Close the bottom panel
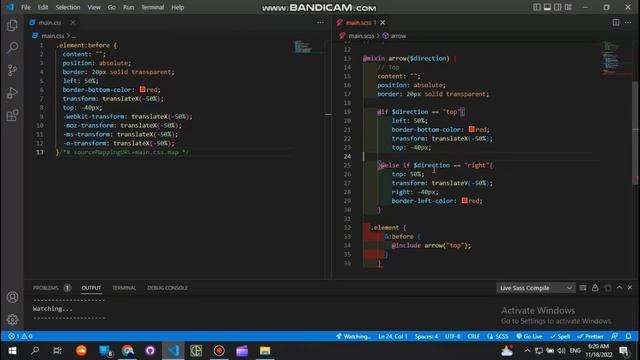 (x=630, y=287)
